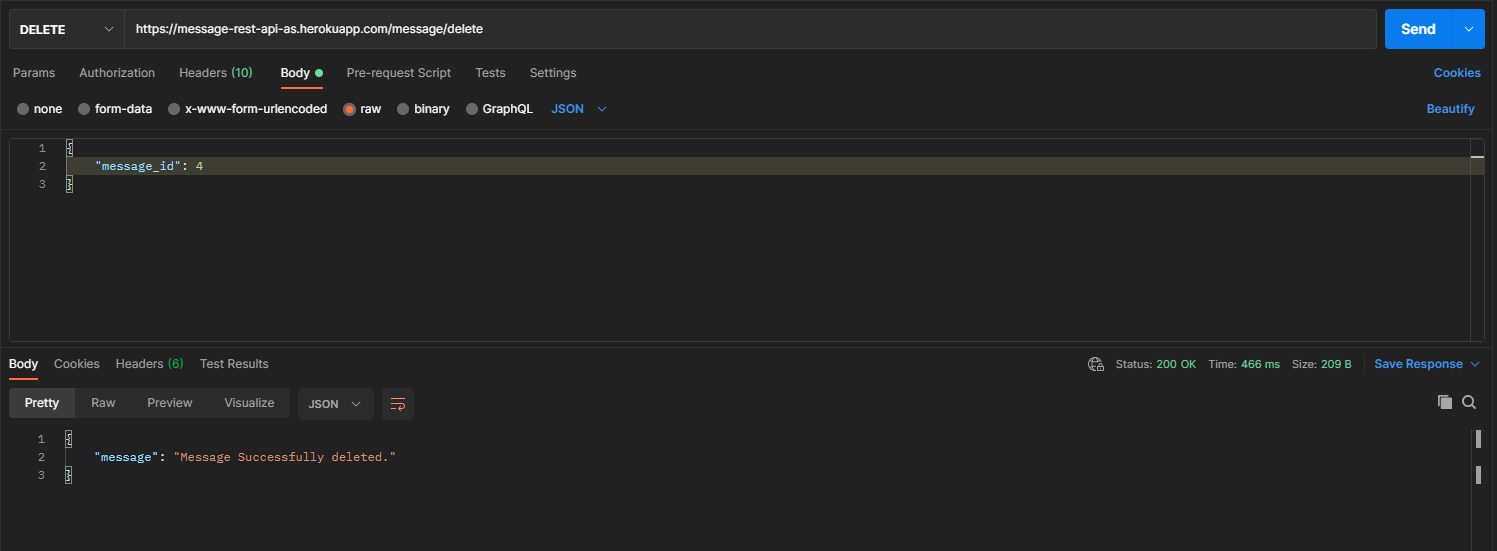Open the Cookies link
This screenshot has height=551, width=1497.
tap(1457, 73)
